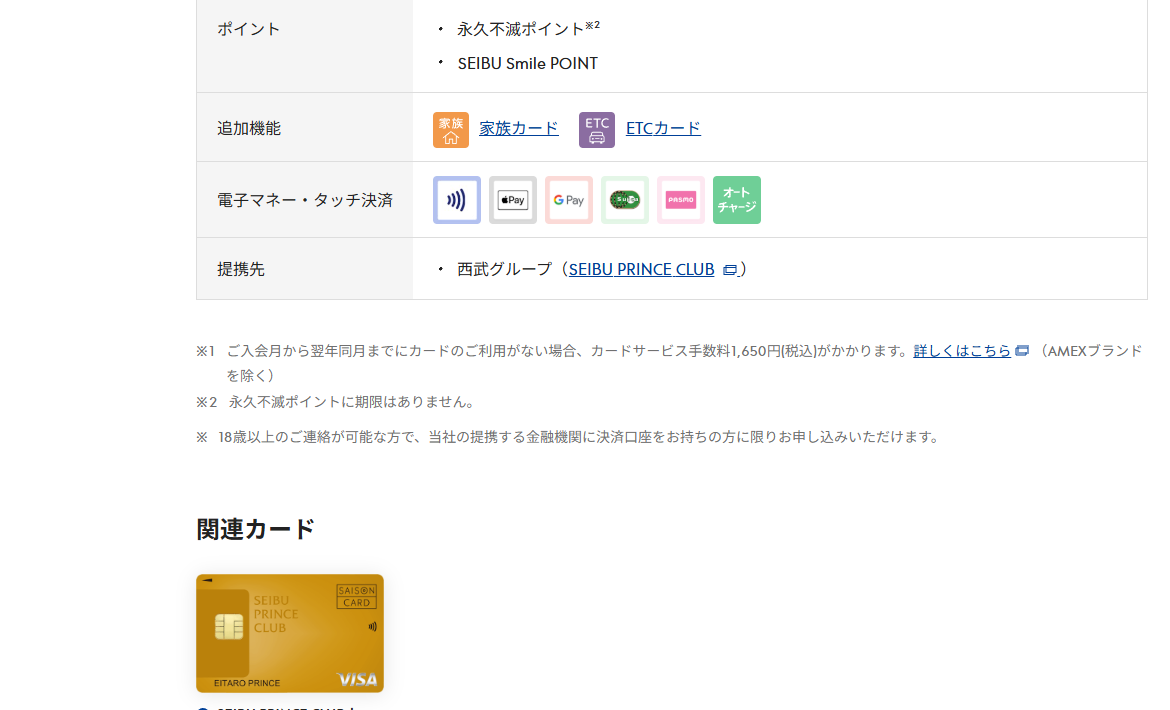Click the footnote about 18歳以上 applicants

coord(569,437)
